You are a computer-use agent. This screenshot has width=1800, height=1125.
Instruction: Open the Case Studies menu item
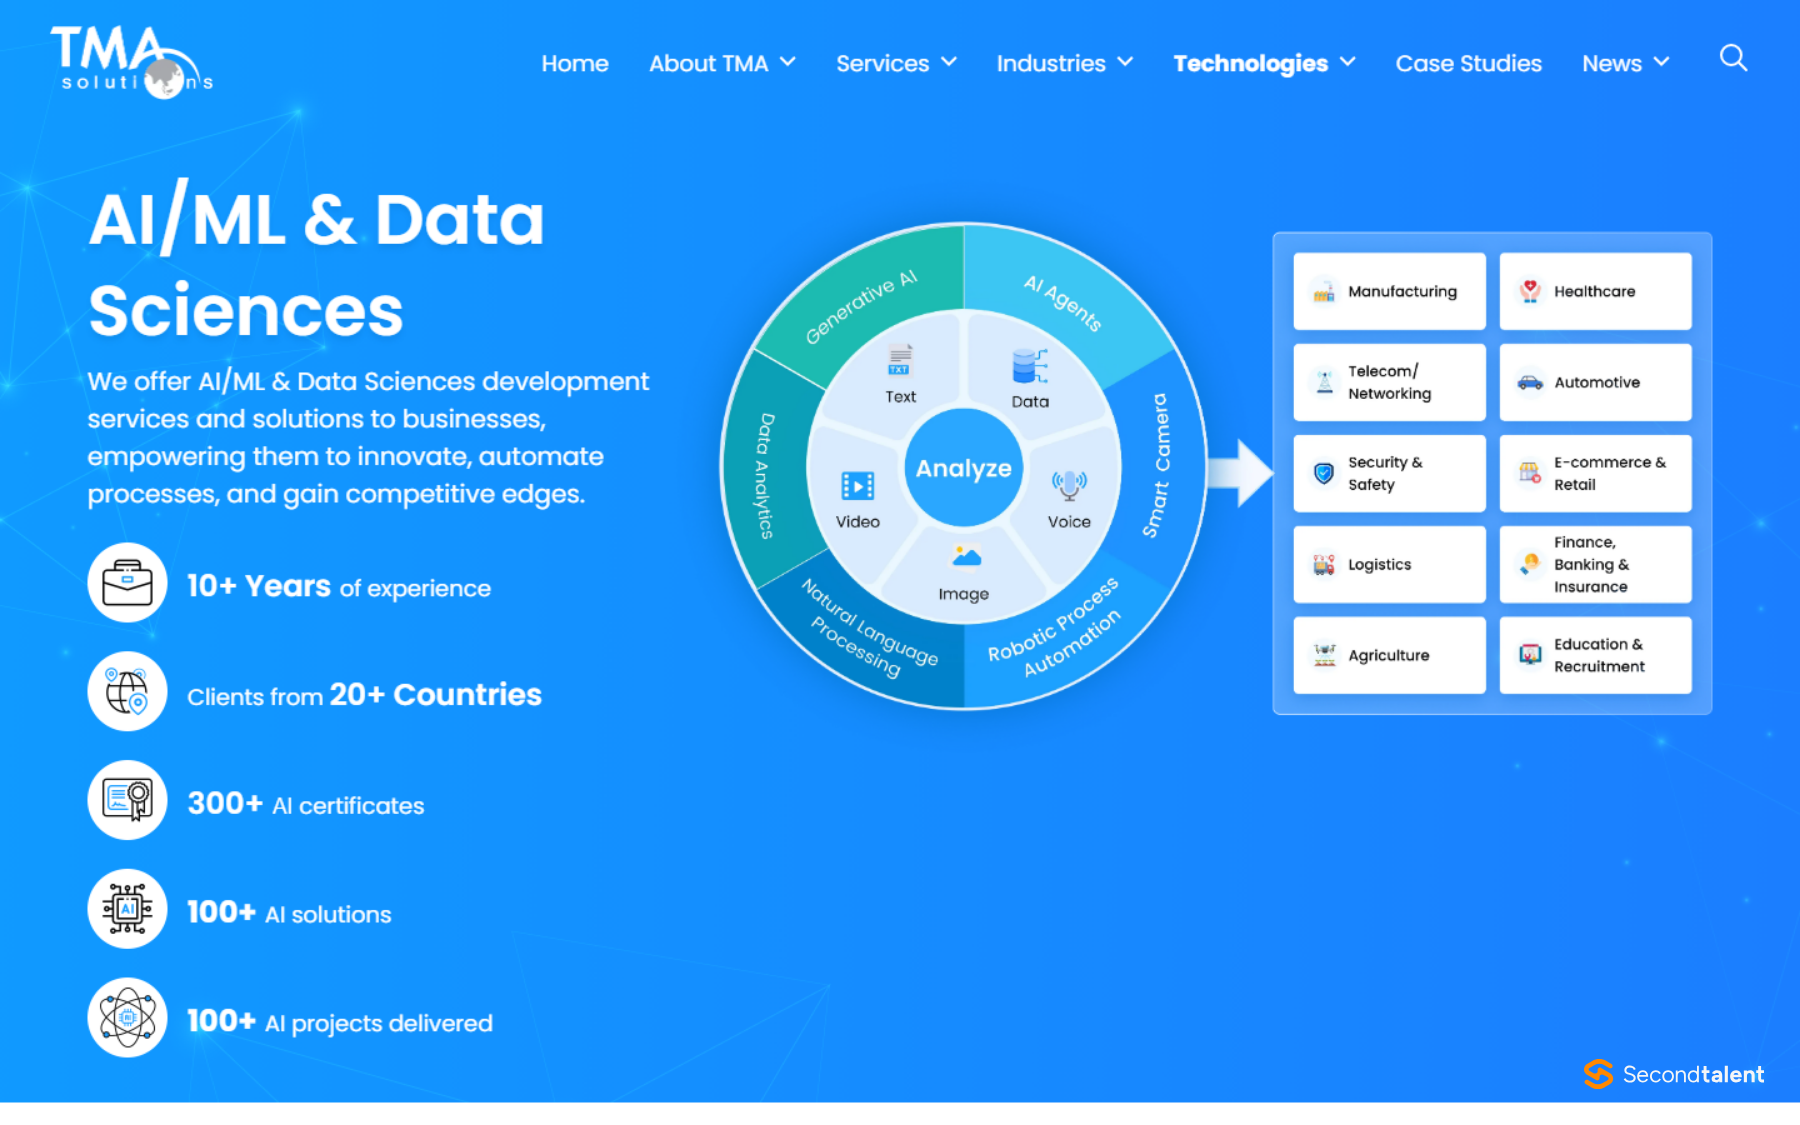[1468, 63]
